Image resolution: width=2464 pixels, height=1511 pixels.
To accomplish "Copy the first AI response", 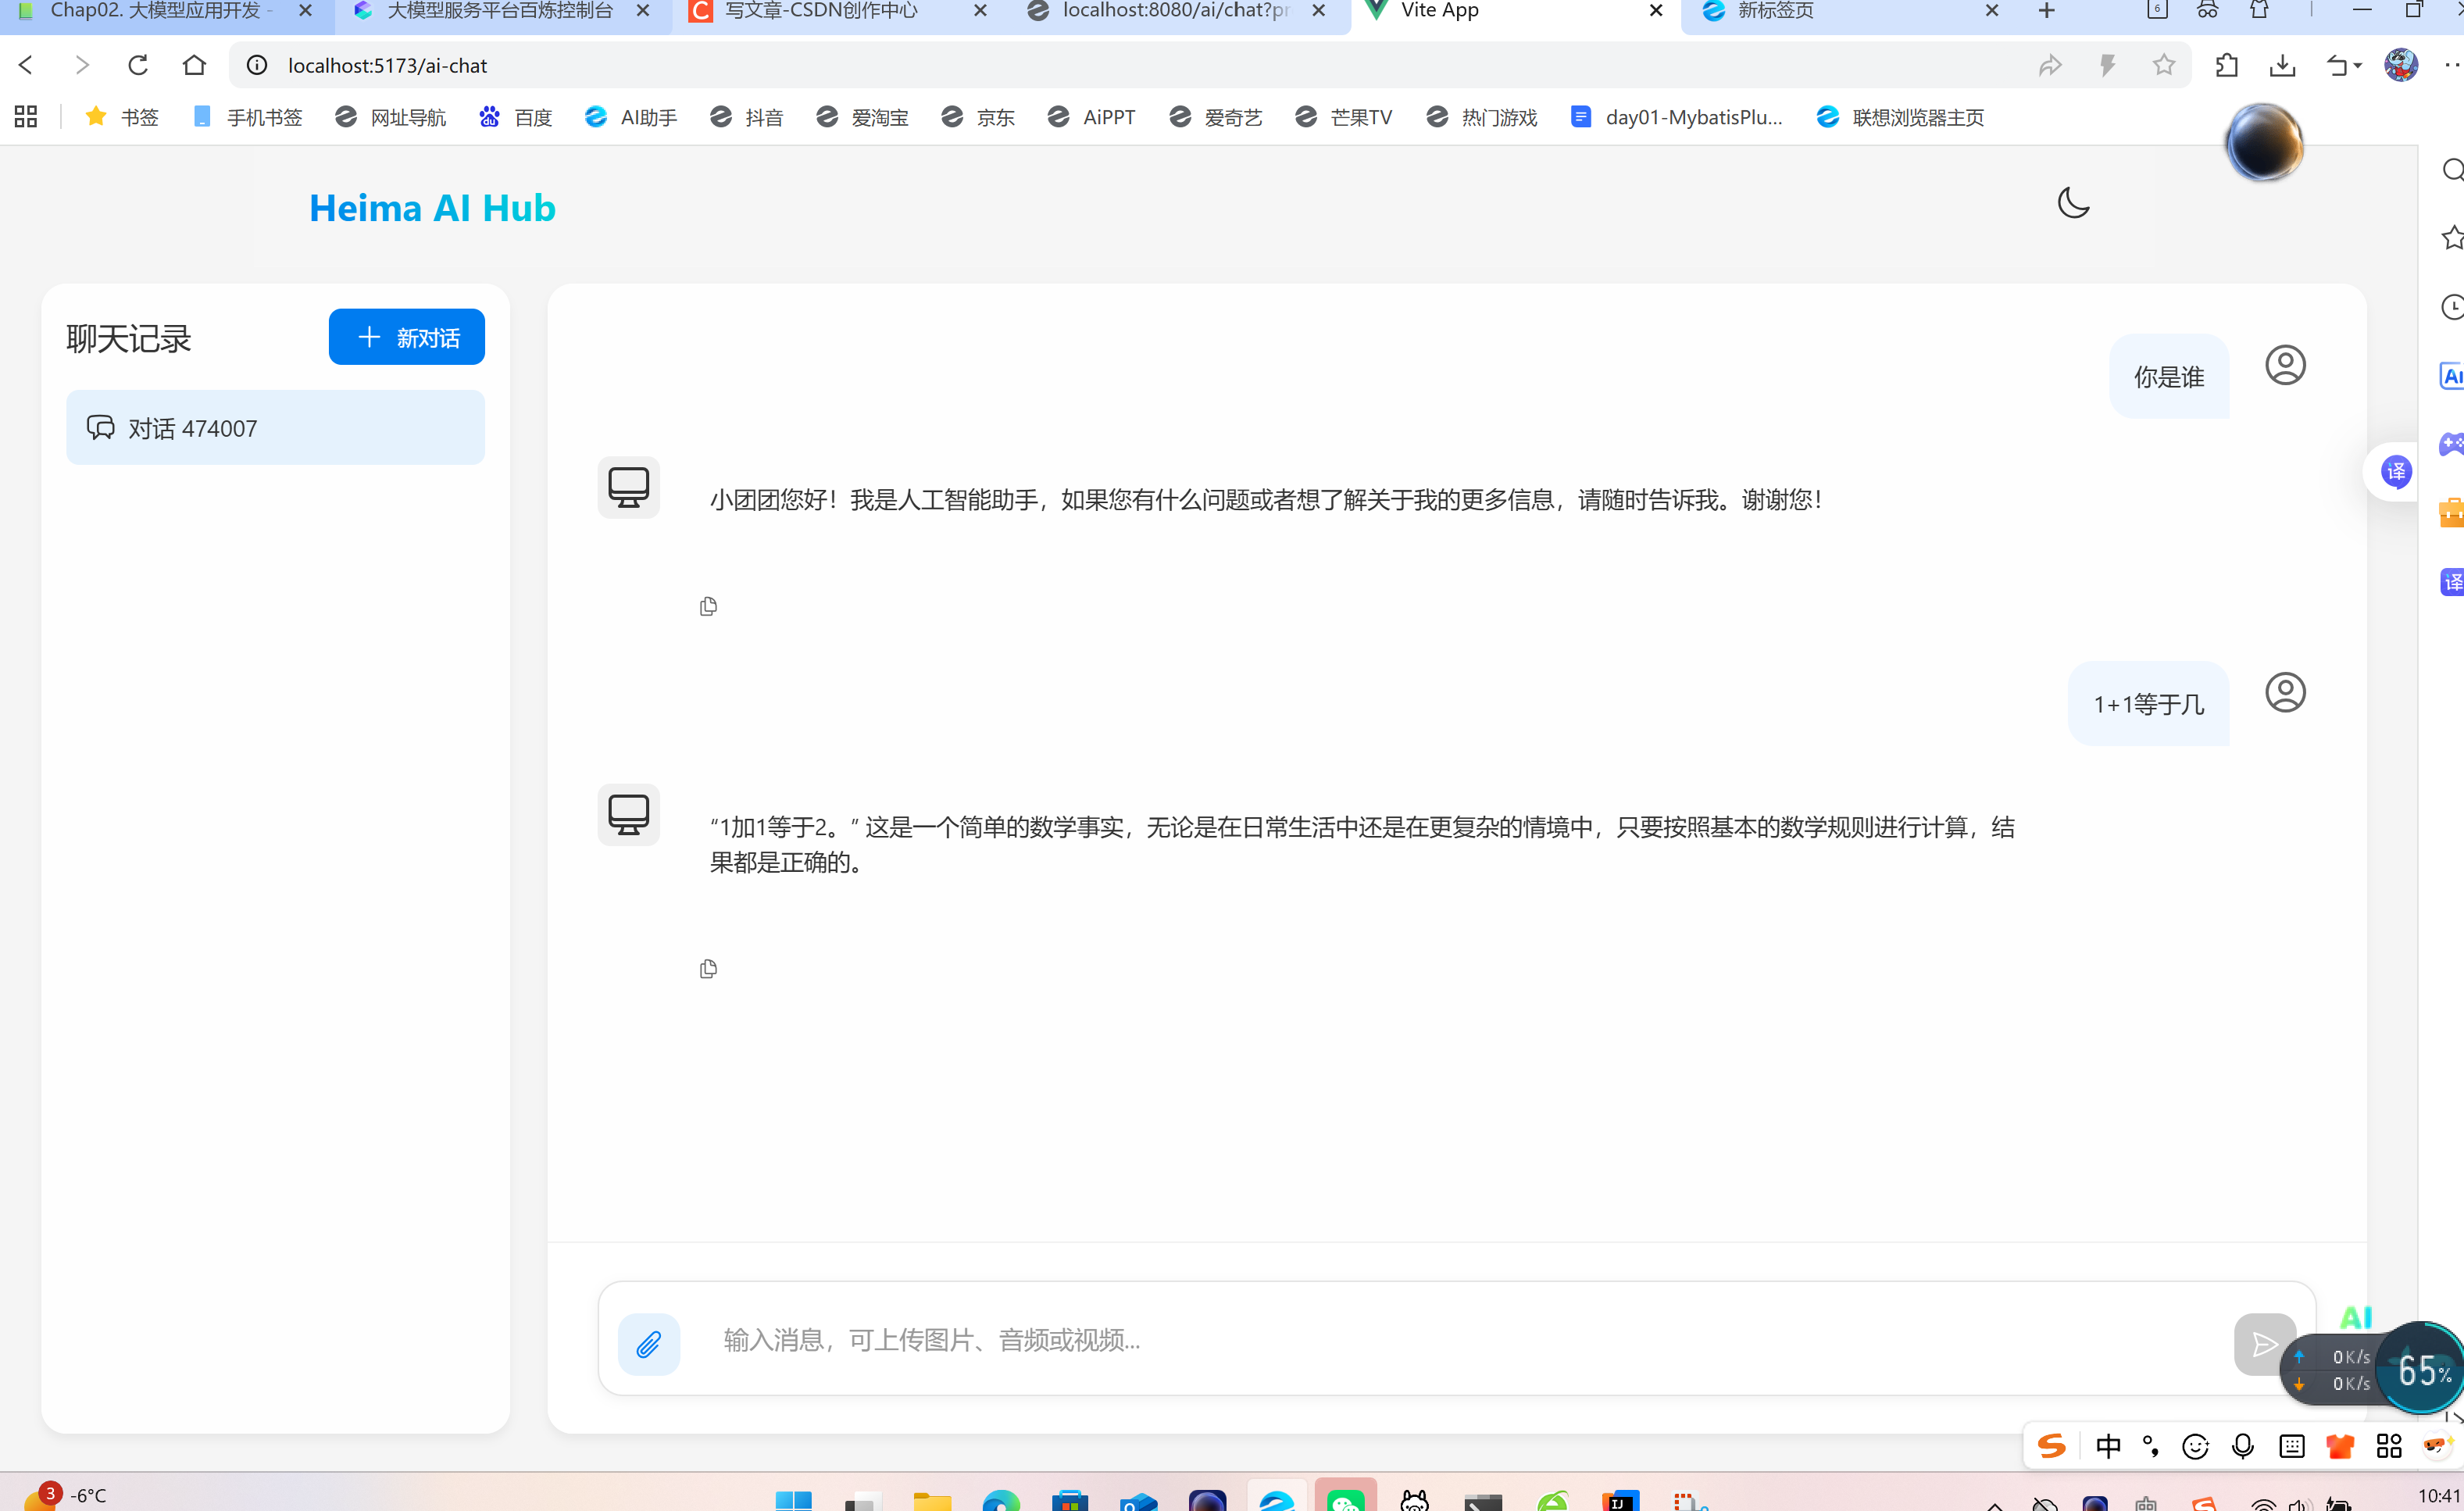I will pyautogui.click(x=708, y=606).
